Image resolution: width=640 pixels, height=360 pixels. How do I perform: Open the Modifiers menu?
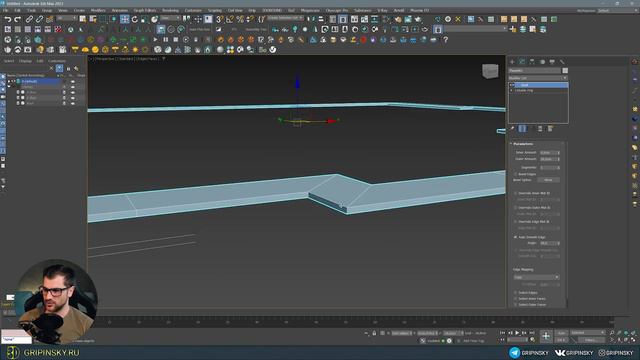point(98,10)
